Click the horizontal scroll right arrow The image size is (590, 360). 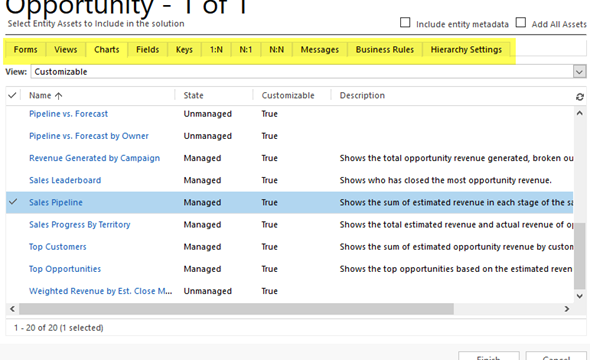(x=567, y=309)
